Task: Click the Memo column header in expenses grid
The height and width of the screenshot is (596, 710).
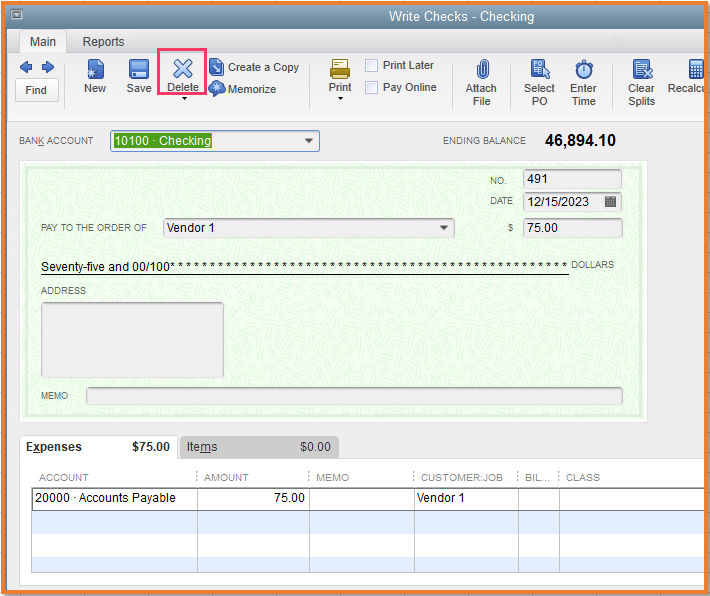Action: coord(332,477)
